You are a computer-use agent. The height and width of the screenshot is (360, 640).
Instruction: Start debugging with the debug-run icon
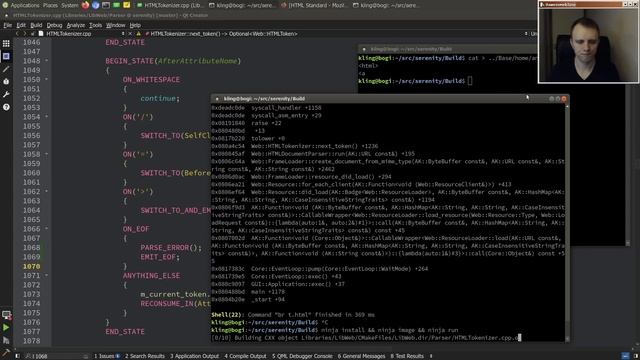point(6,340)
